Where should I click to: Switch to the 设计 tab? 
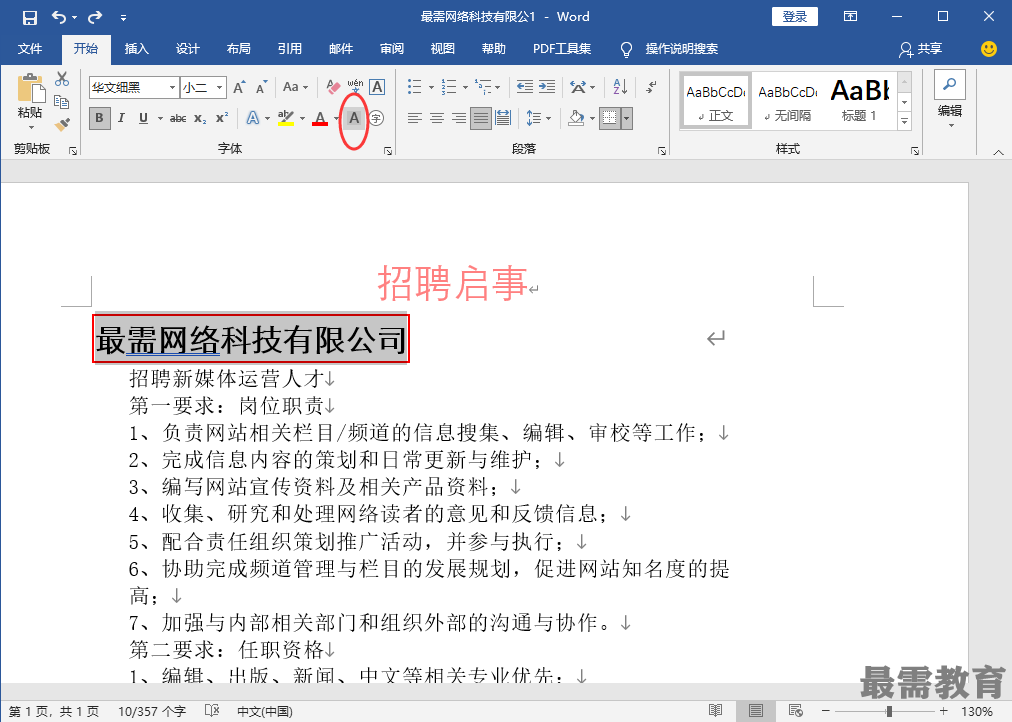pos(187,49)
